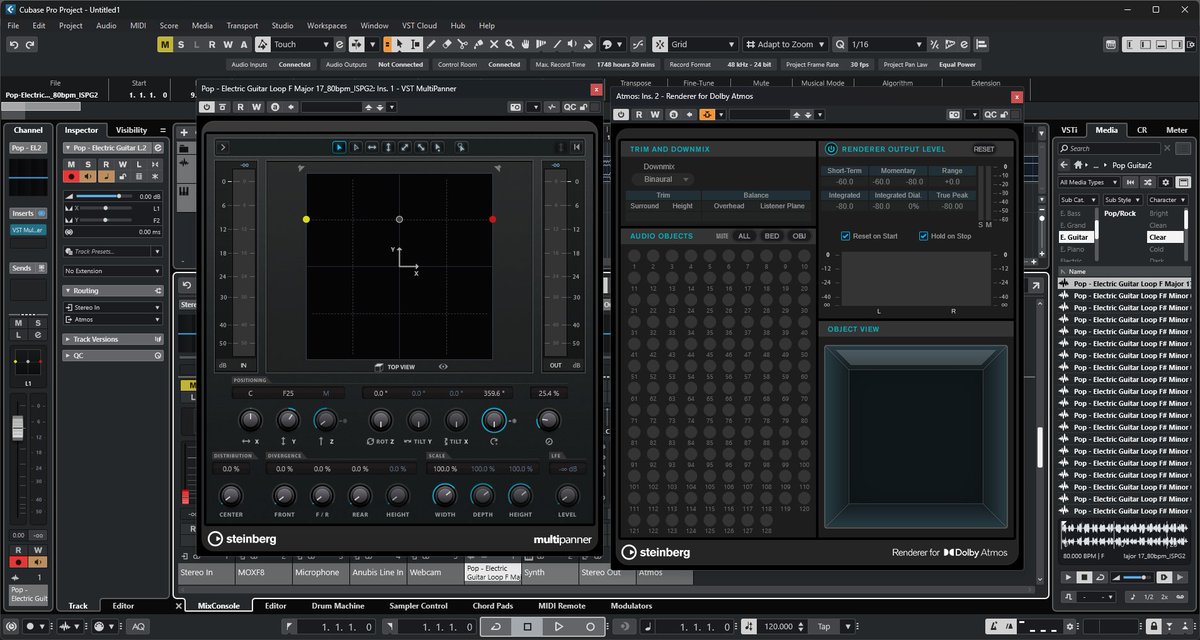
Task: Toggle global Solo S state button
Action: click(x=181, y=44)
